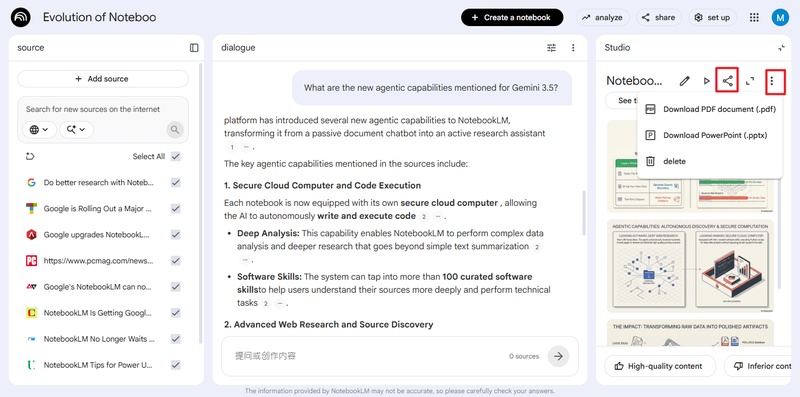Image resolution: width=800 pixels, height=397 pixels.
Task: Open dialogue settings sliders icon
Action: [x=552, y=47]
